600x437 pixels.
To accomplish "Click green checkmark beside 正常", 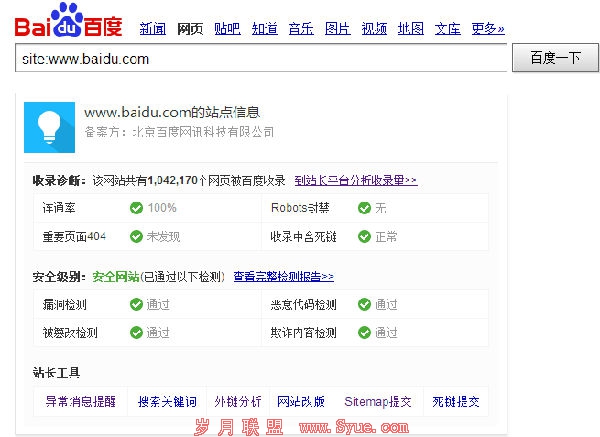I will pos(364,236).
